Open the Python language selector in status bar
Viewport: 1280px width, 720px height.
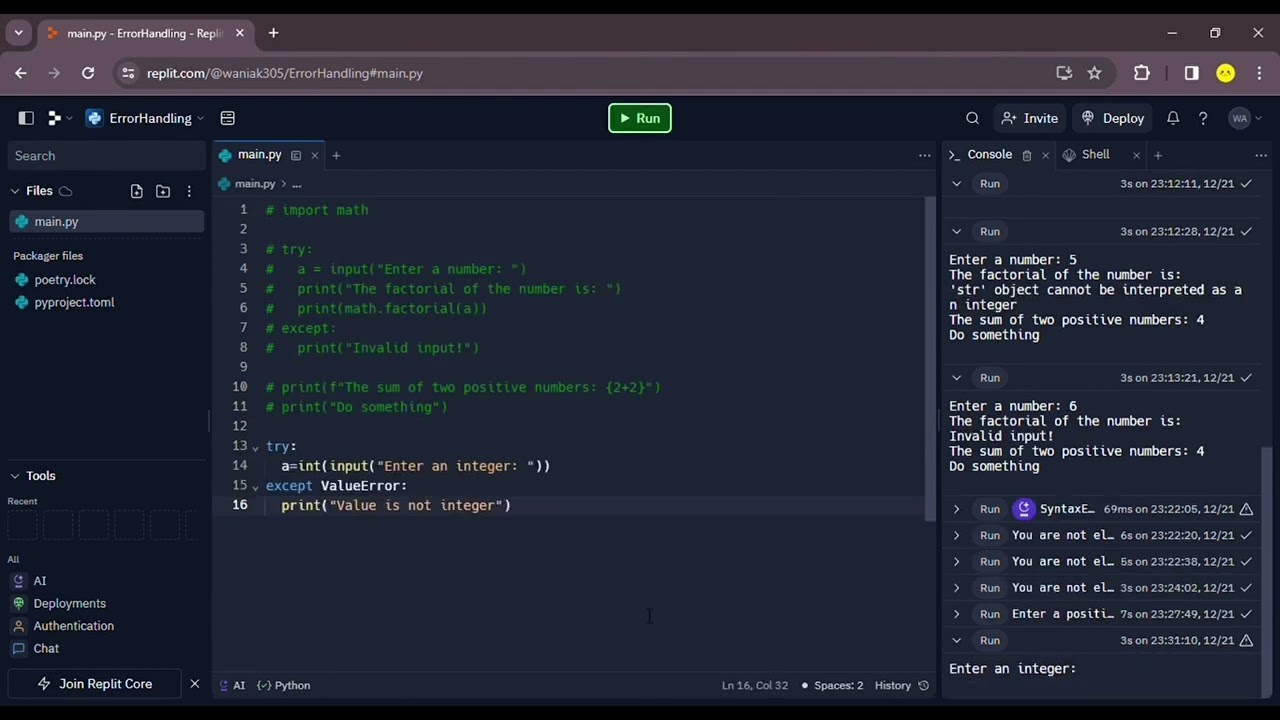coord(284,685)
